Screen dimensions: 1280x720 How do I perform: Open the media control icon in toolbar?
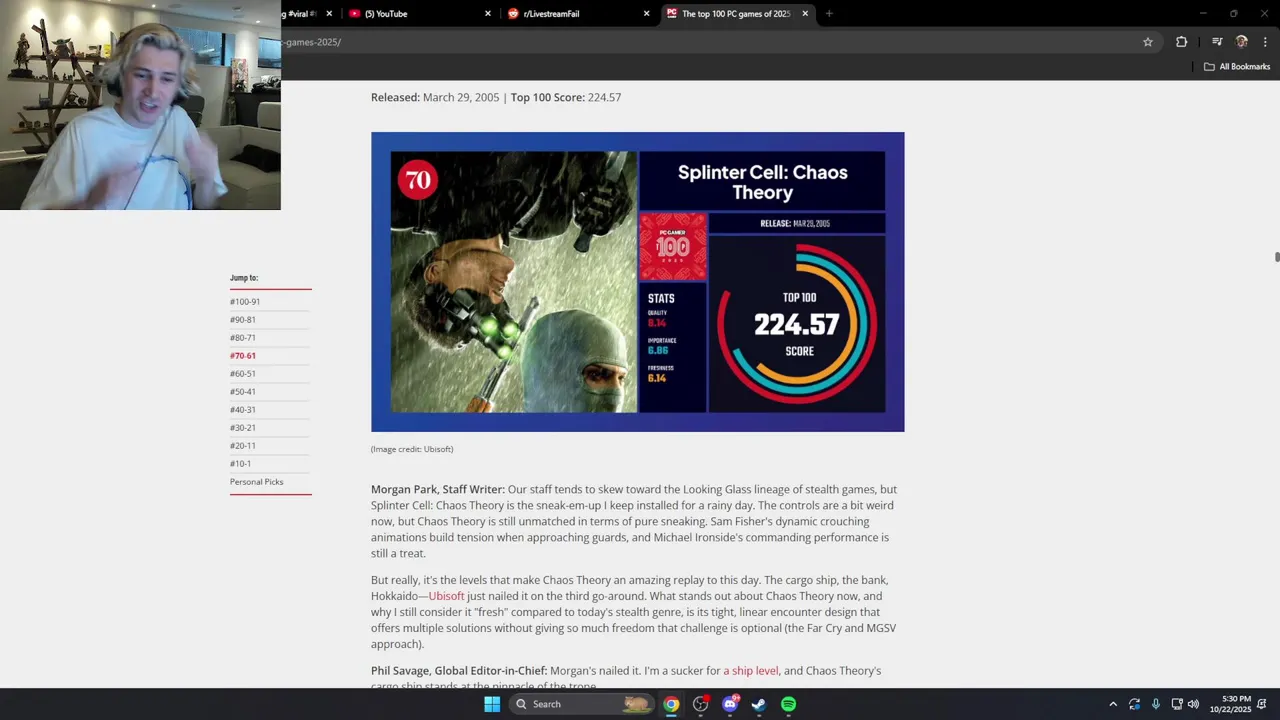coord(1217,42)
